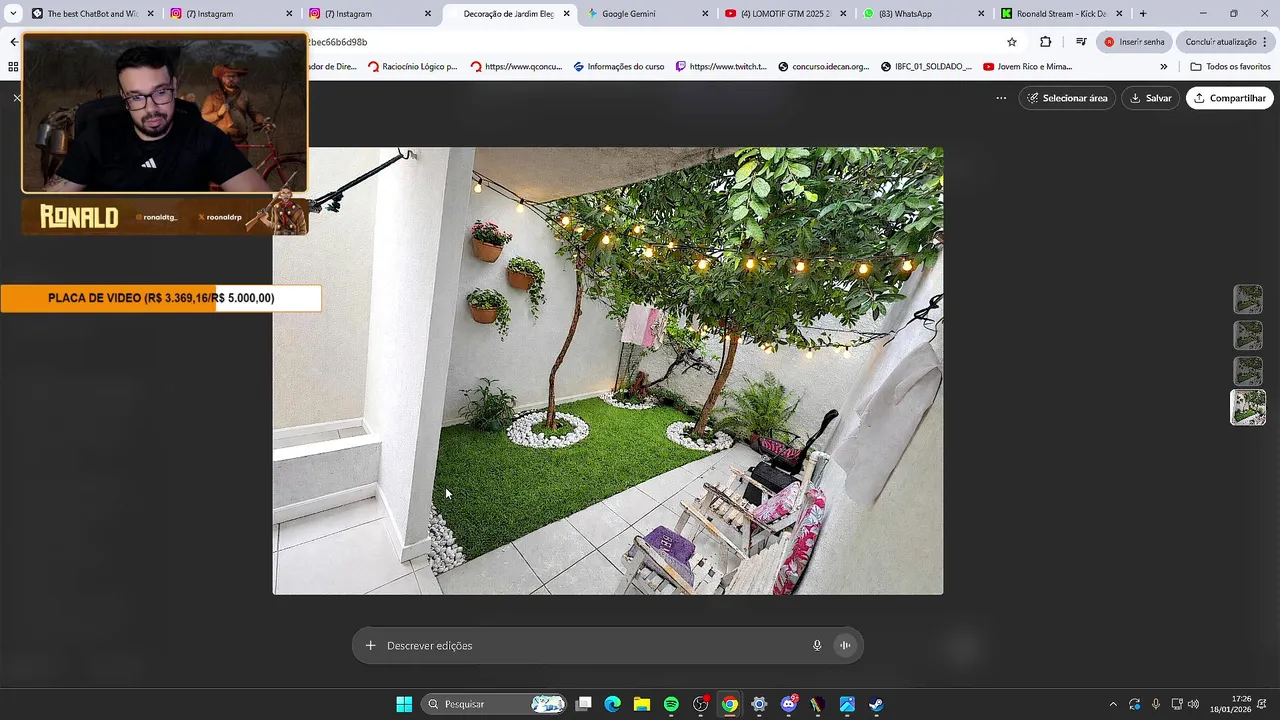Switch to the first Instagram tab
Viewport: 1280px width, 720px height.
230,14
